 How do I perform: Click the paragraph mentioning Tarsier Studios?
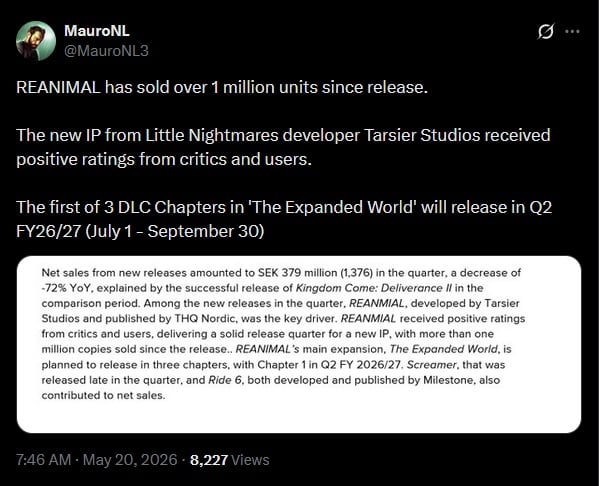tap(283, 147)
